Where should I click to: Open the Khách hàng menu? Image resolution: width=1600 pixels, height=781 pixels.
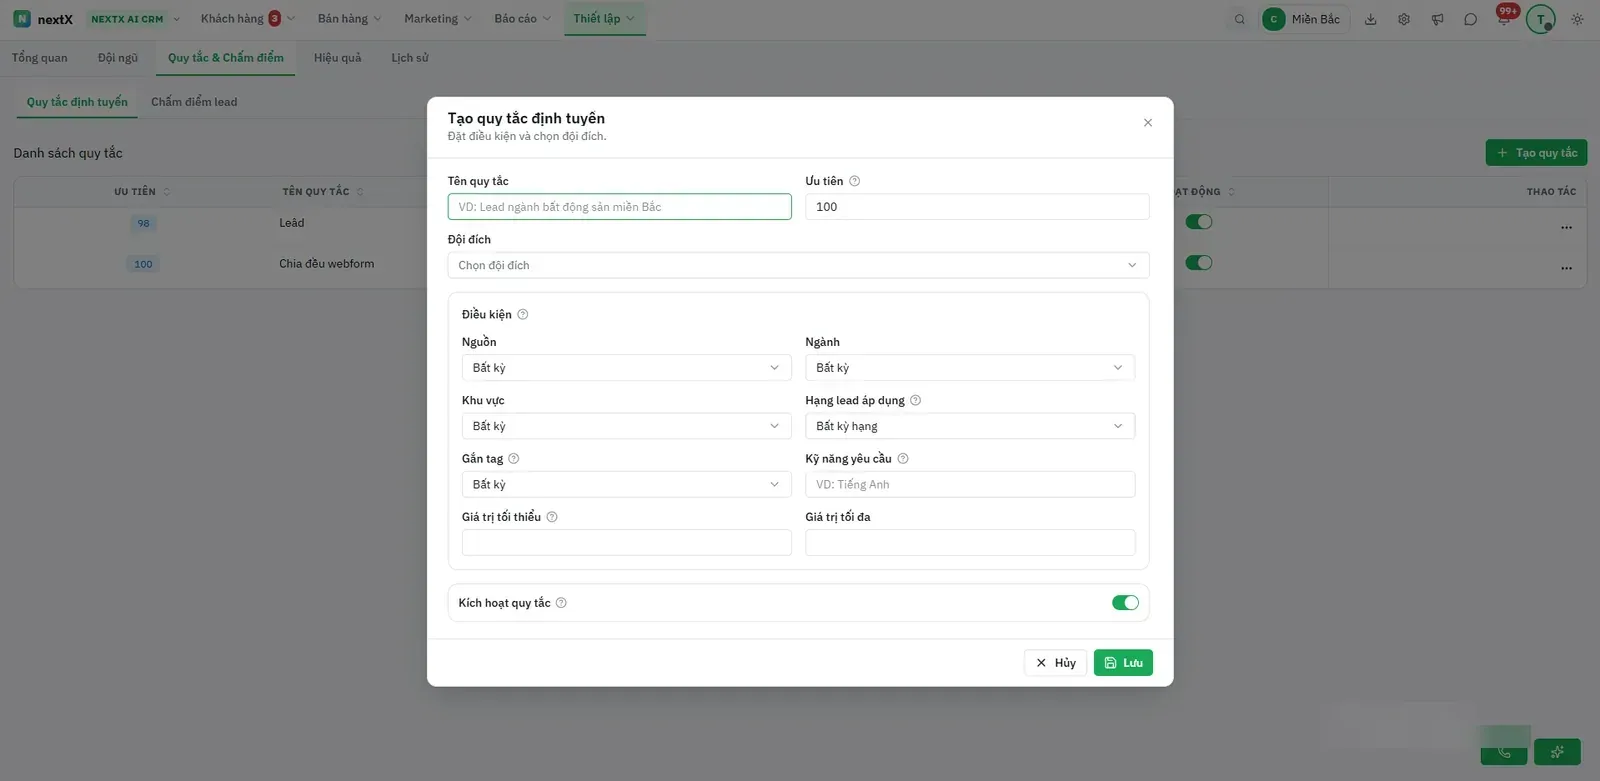[248, 19]
